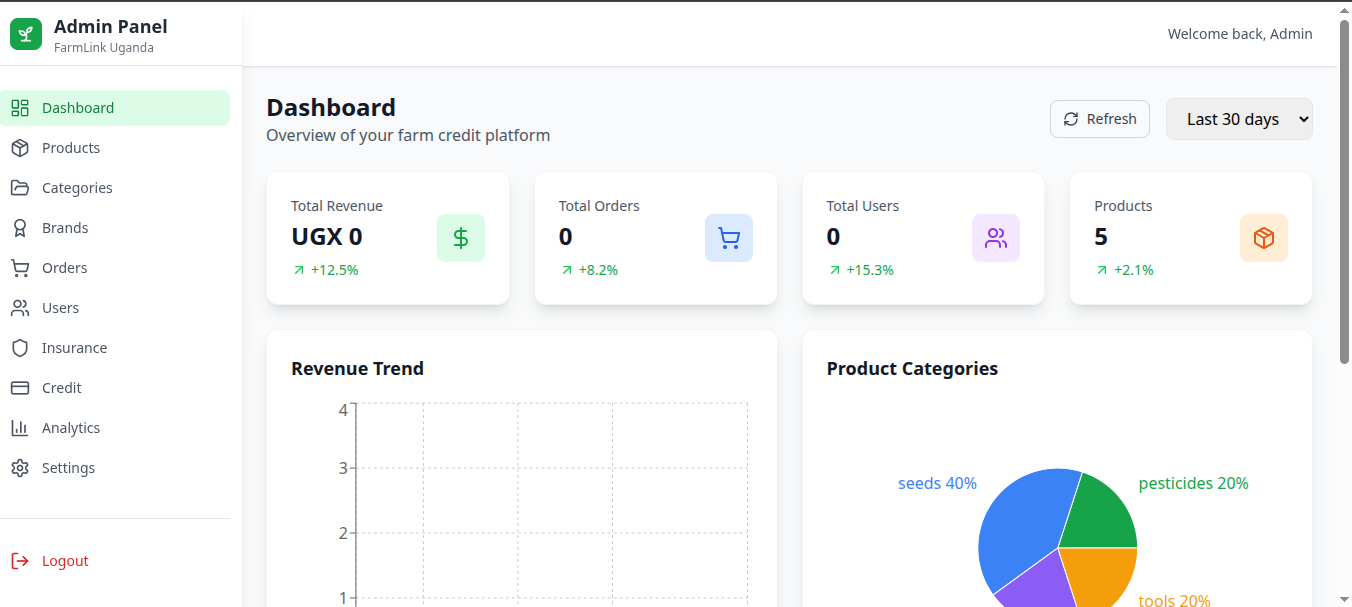Click the green FarmLink sprout logo
Viewport: 1352px width, 607px height.
pyautogui.click(x=26, y=34)
